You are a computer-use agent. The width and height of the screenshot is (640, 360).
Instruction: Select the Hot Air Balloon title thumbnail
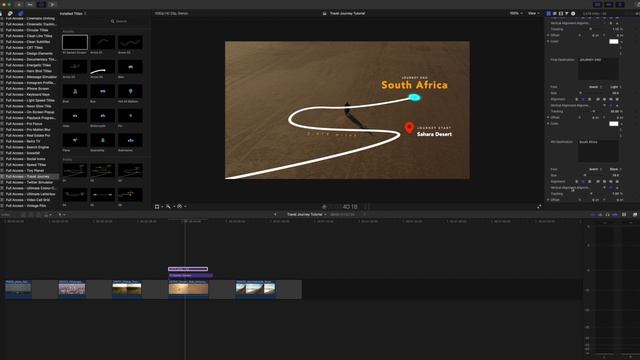(x=130, y=91)
